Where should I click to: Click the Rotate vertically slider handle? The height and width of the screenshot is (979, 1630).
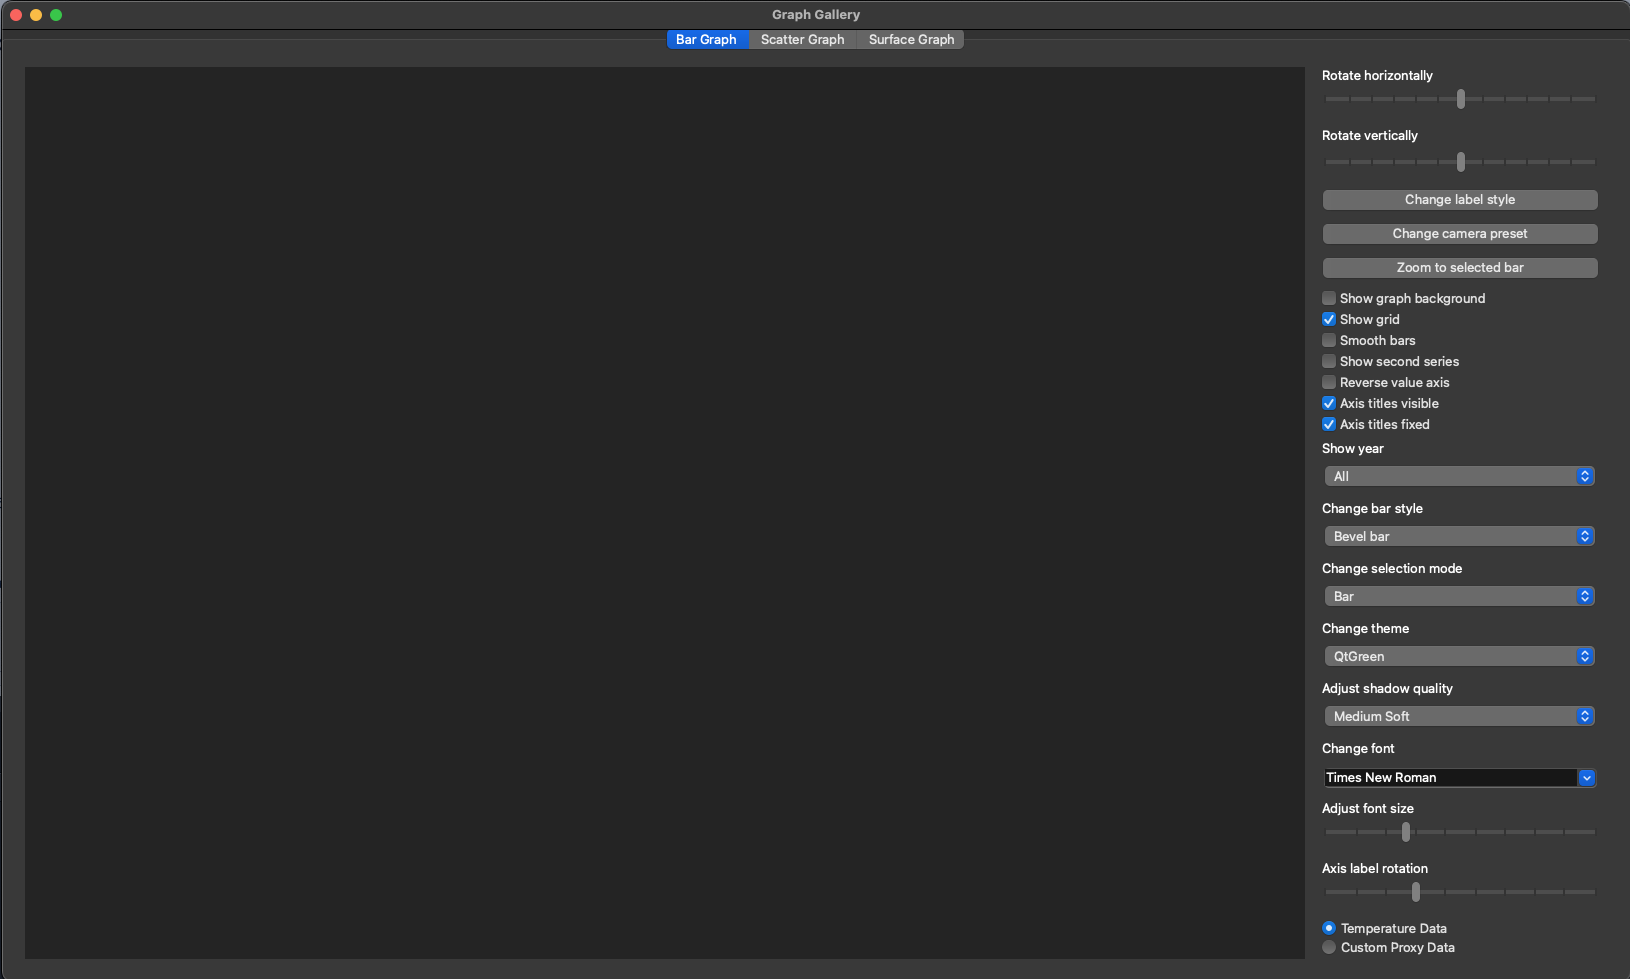pos(1461,161)
